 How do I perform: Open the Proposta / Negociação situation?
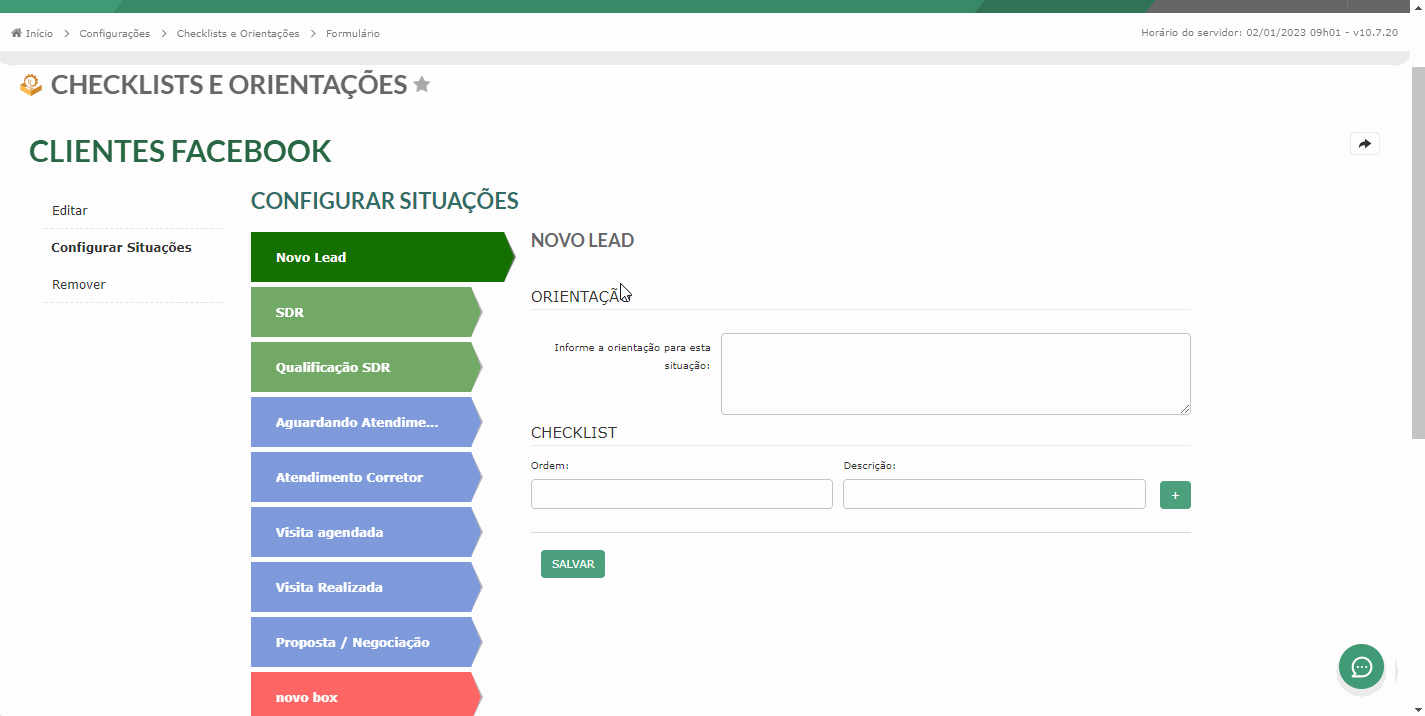(x=366, y=642)
